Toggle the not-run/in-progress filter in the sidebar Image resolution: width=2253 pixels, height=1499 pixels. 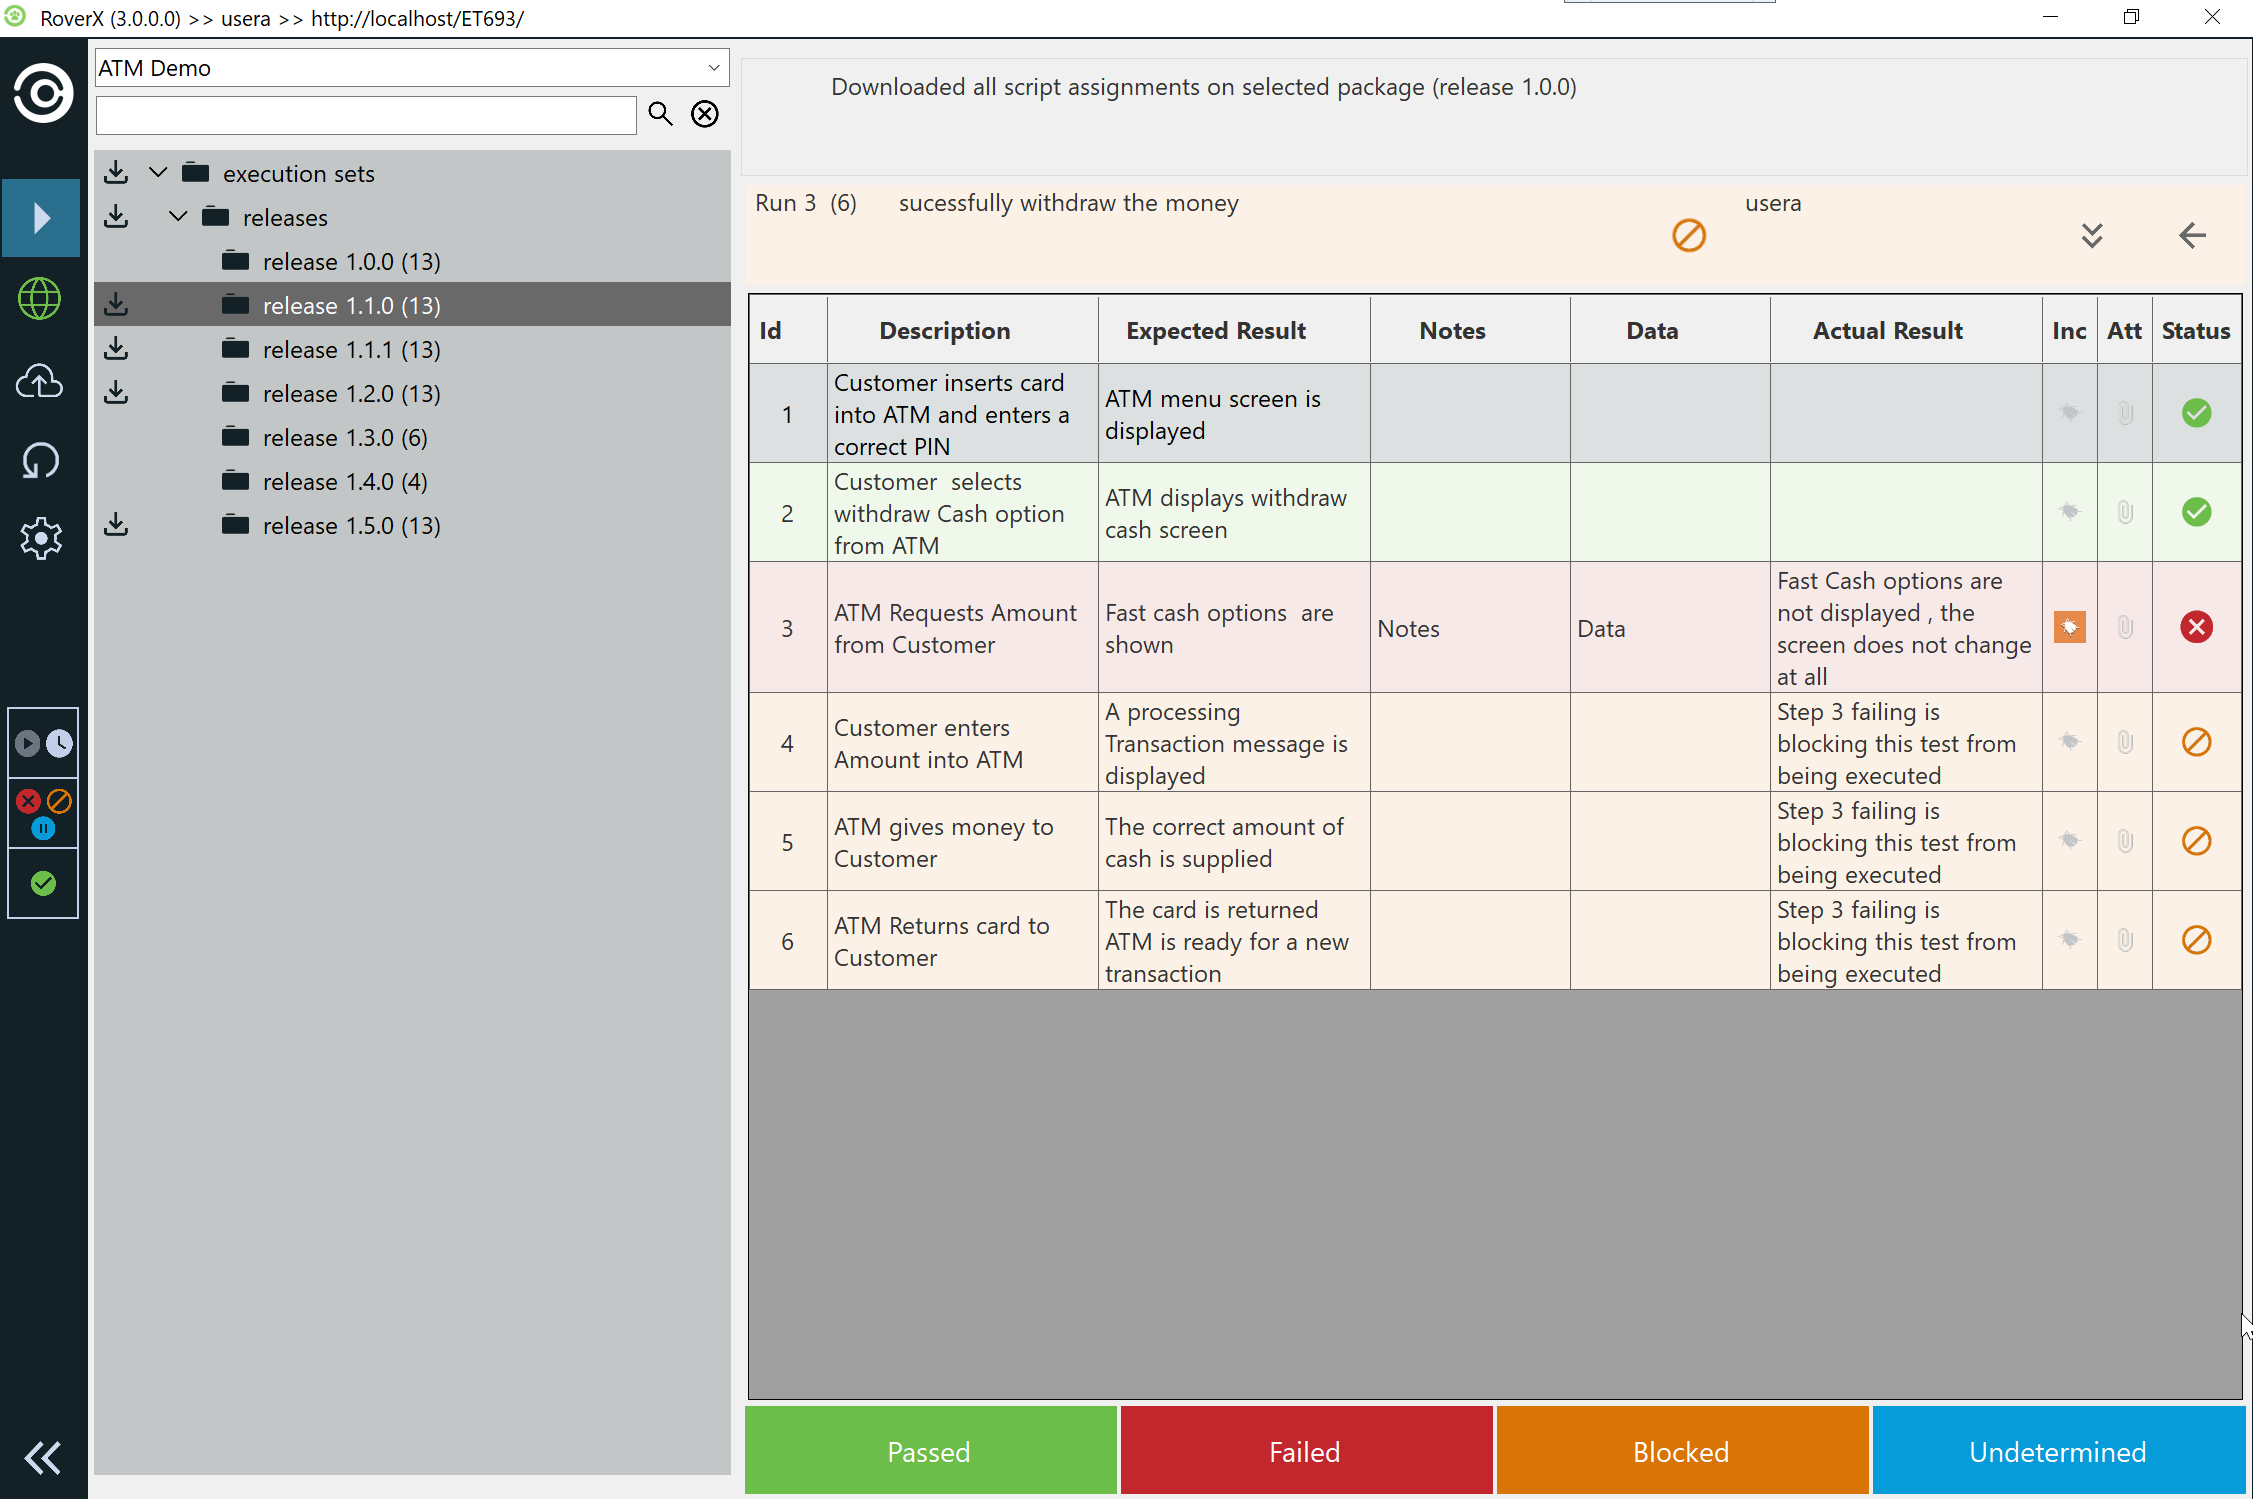point(43,743)
